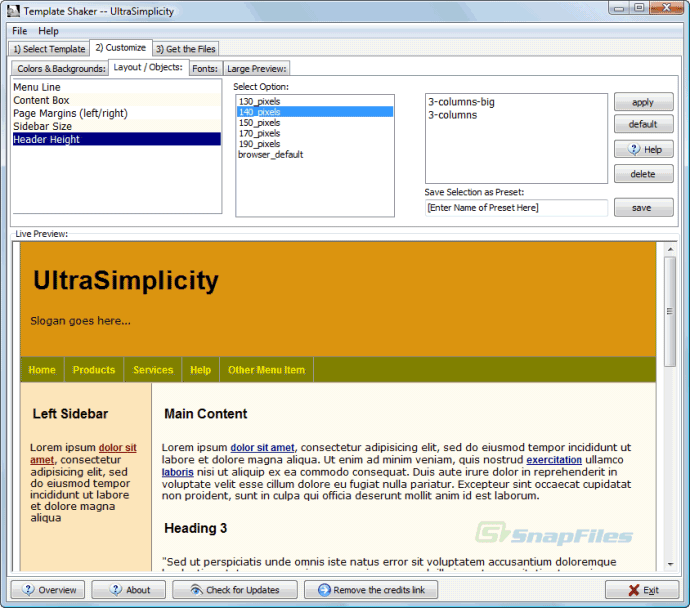Screen dimensions: 690x608
Task: Click the preview scrollbar down arrow
Action: [670, 564]
